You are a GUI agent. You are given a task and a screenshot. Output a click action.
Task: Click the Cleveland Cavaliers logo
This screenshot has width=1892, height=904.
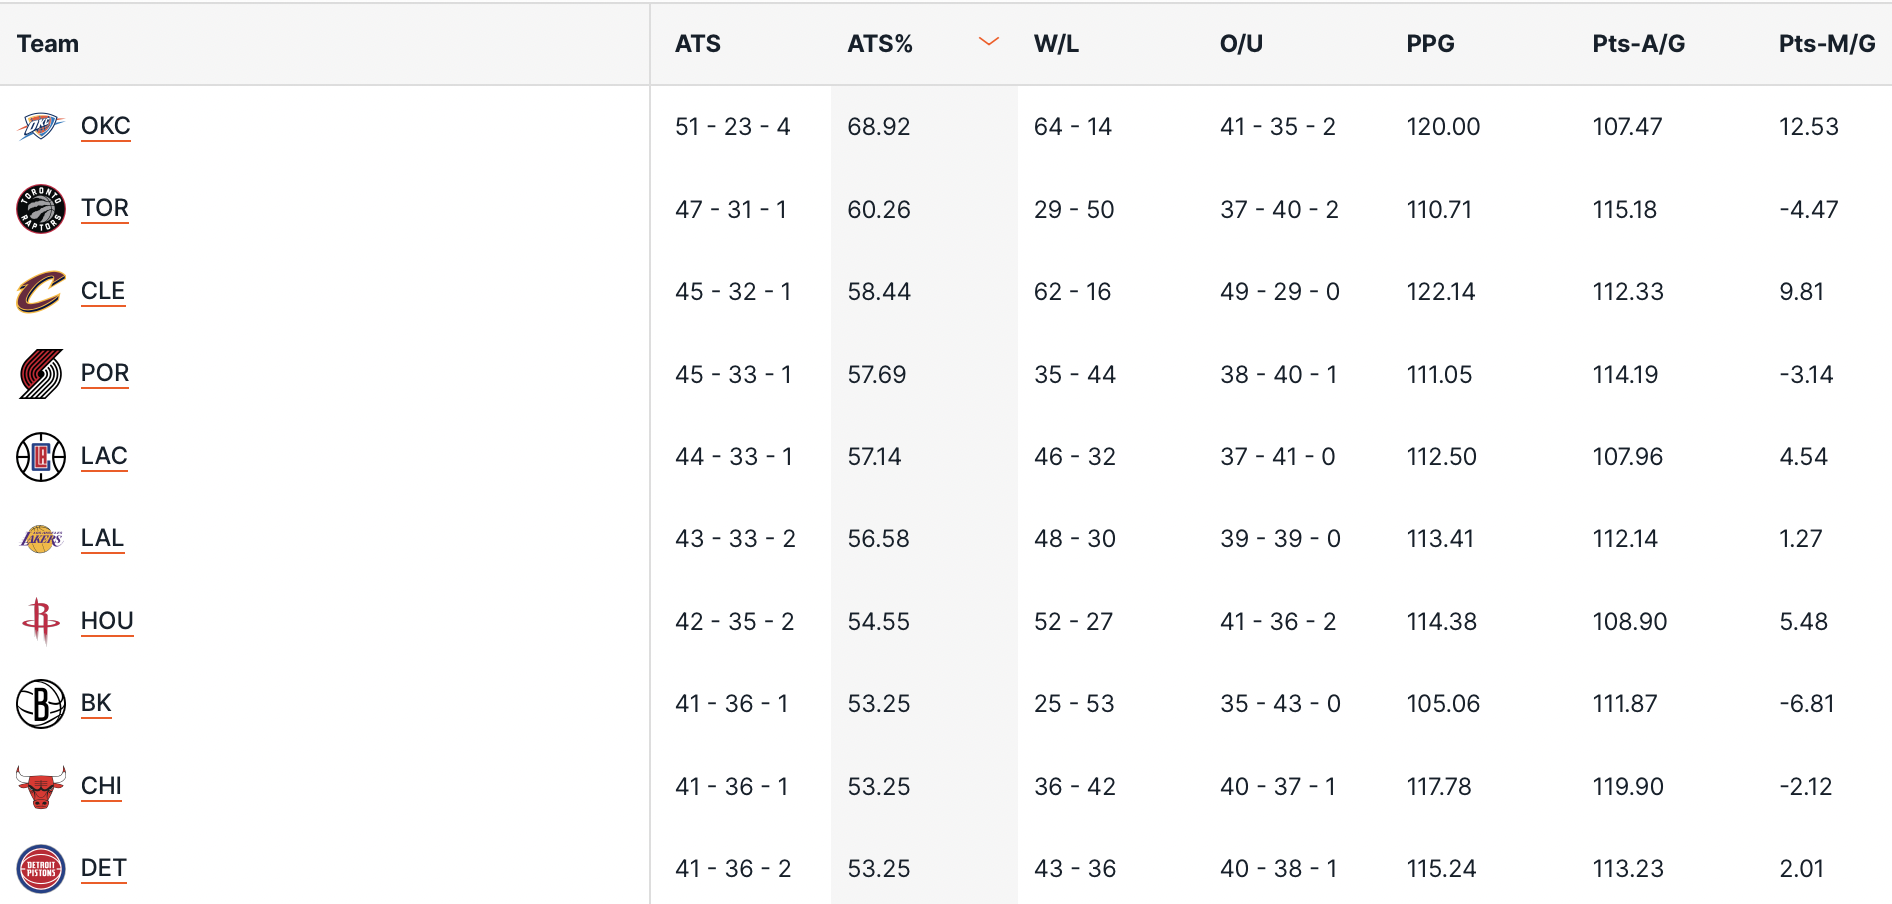click(x=40, y=292)
